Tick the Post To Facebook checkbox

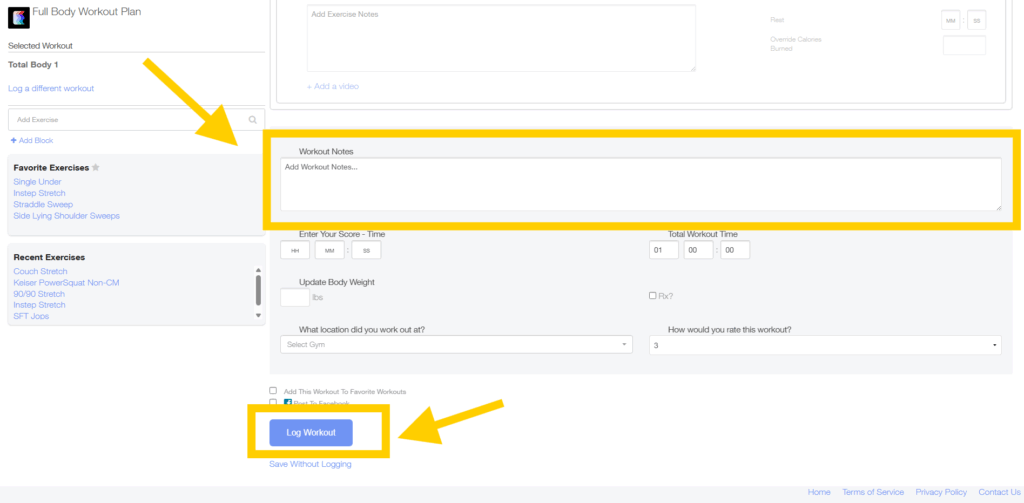273,403
